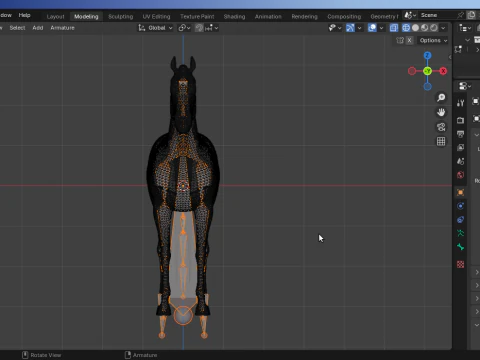Click the t-shirt icon beside the X mirror button
This screenshot has width=480, height=360.
(x=400, y=40)
